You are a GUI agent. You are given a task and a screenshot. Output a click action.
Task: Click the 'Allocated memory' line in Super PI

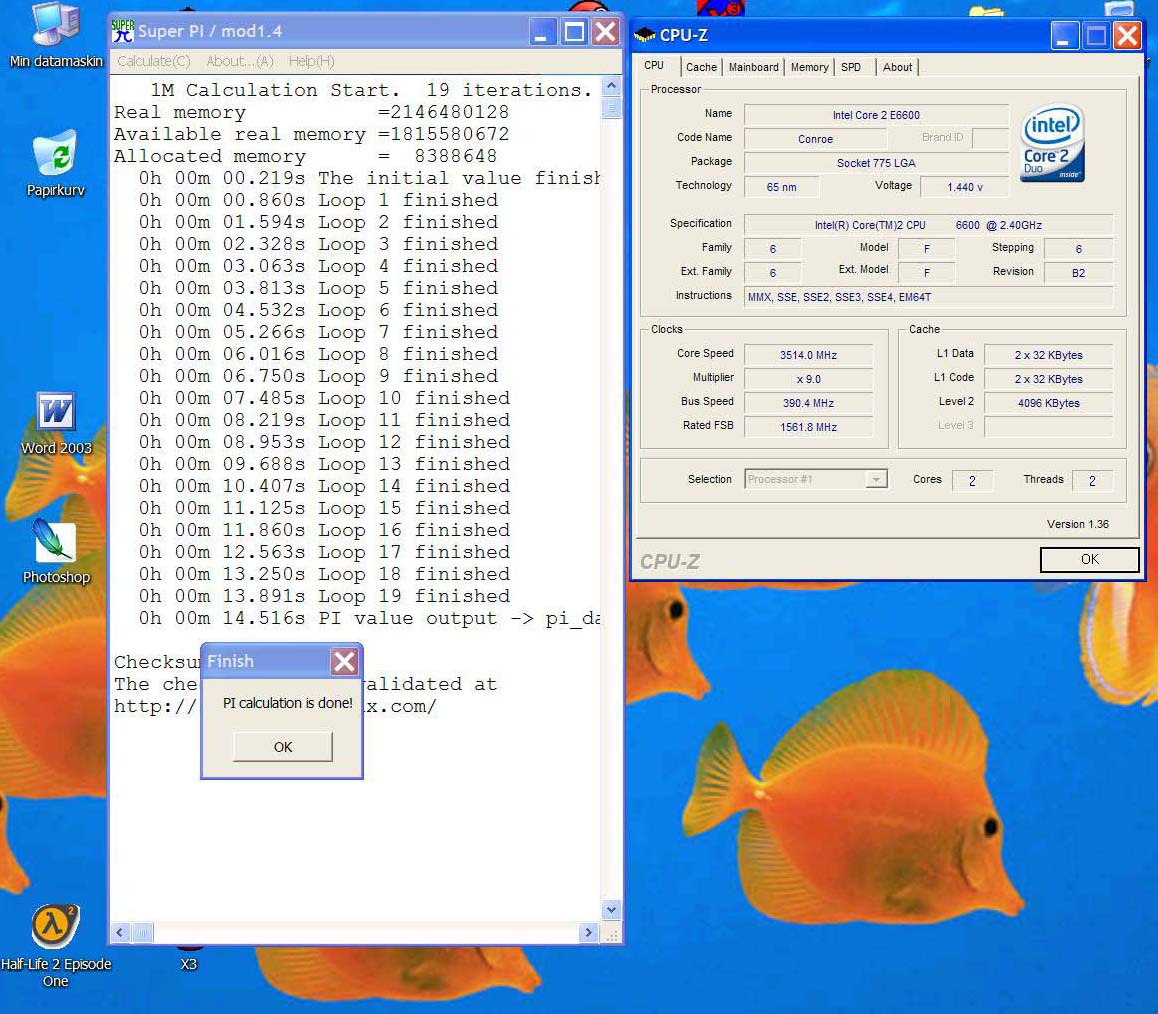pos(305,156)
